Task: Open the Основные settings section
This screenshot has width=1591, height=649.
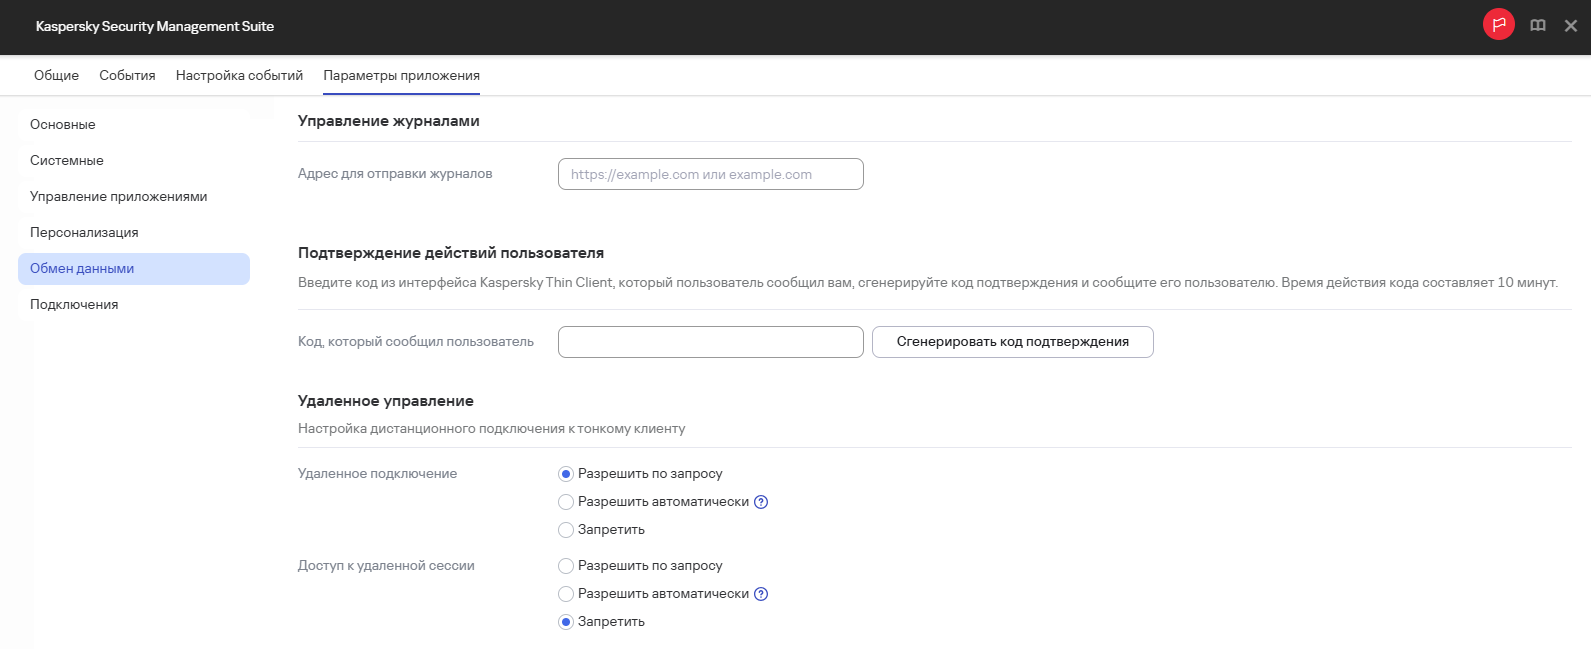Action: point(63,125)
